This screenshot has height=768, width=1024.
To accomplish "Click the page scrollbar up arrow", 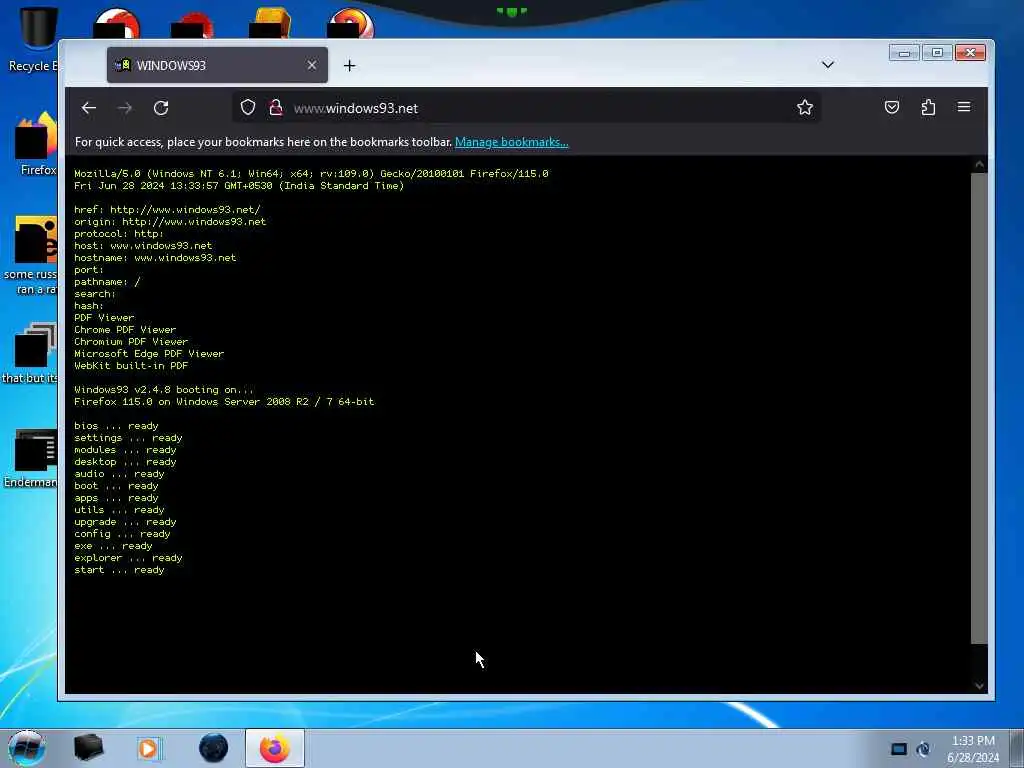I will point(979,165).
